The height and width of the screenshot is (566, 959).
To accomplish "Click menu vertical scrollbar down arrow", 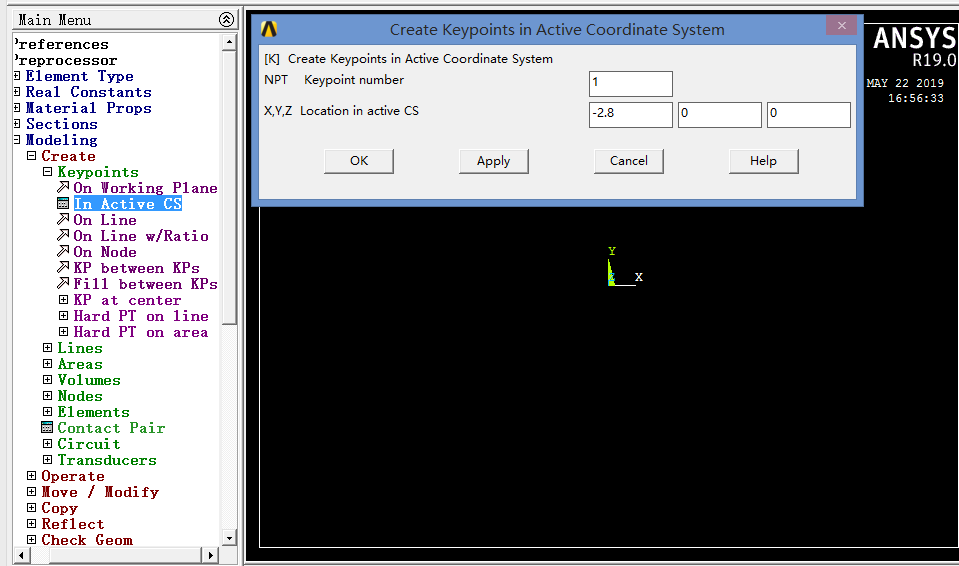I will pyautogui.click(x=229, y=538).
